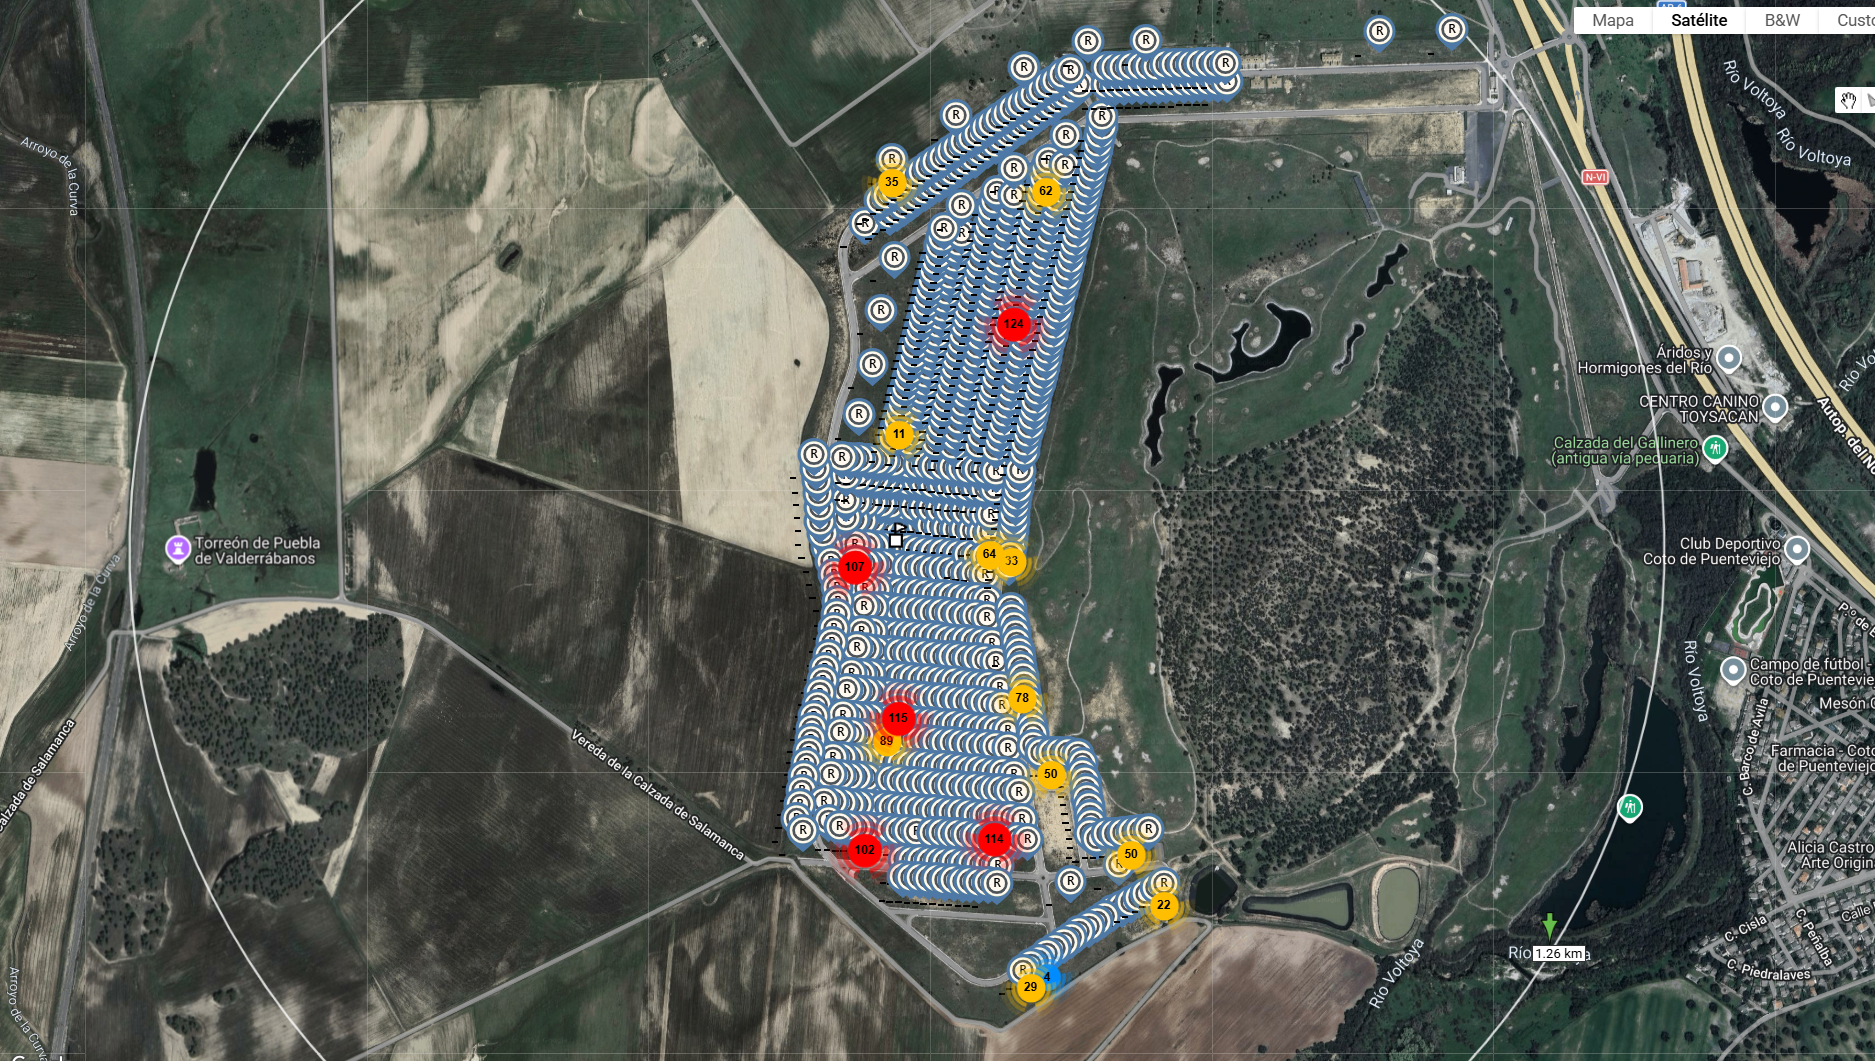Expand the yellow 29 cluster marker
Image resolution: width=1875 pixels, height=1061 pixels.
(x=1030, y=987)
